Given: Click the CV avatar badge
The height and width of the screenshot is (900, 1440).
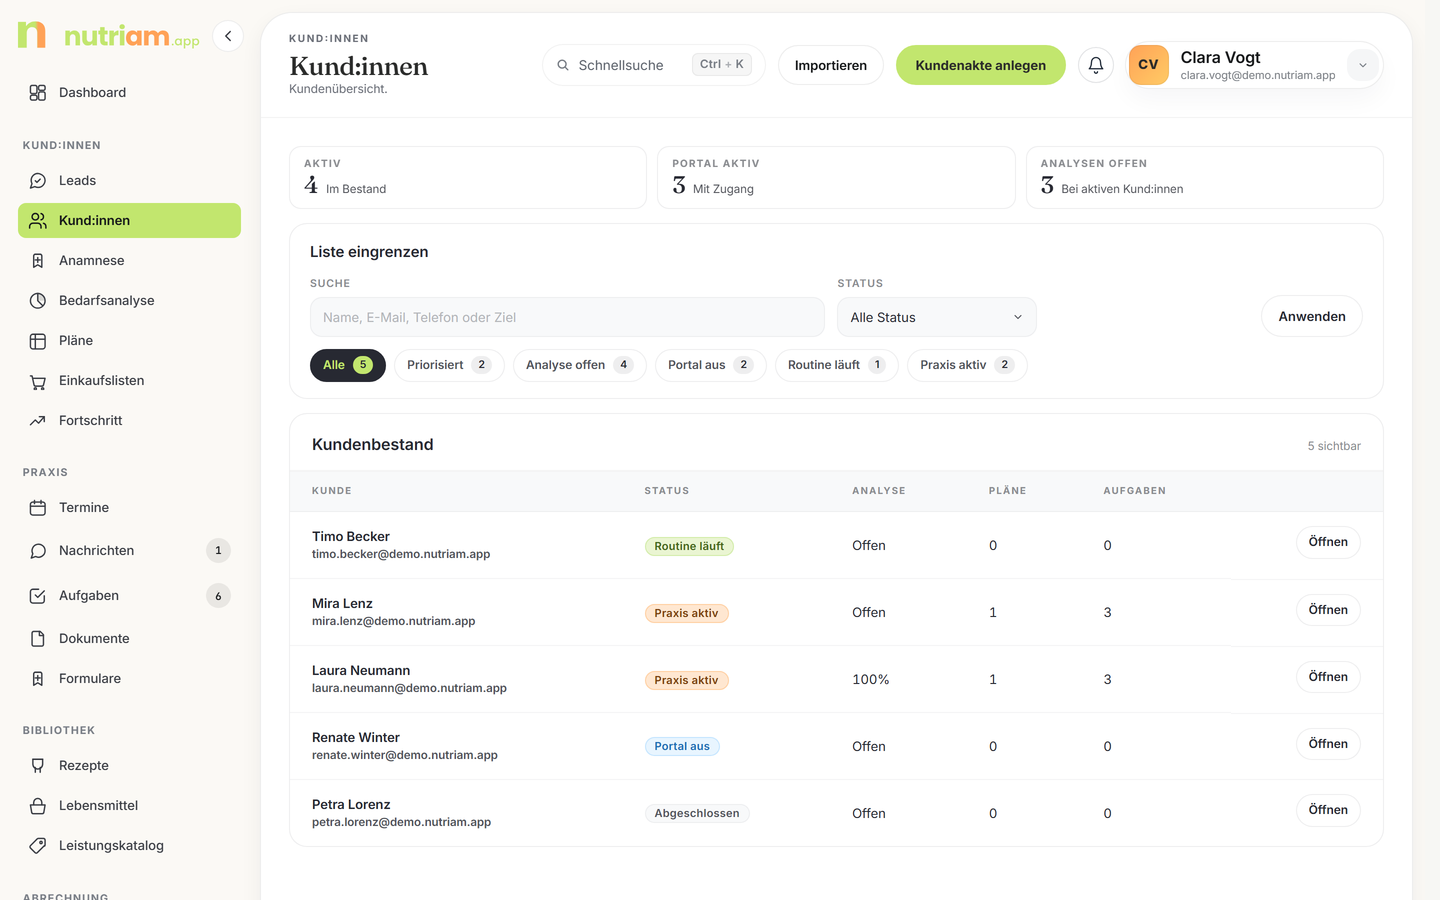Looking at the screenshot, I should tap(1149, 65).
